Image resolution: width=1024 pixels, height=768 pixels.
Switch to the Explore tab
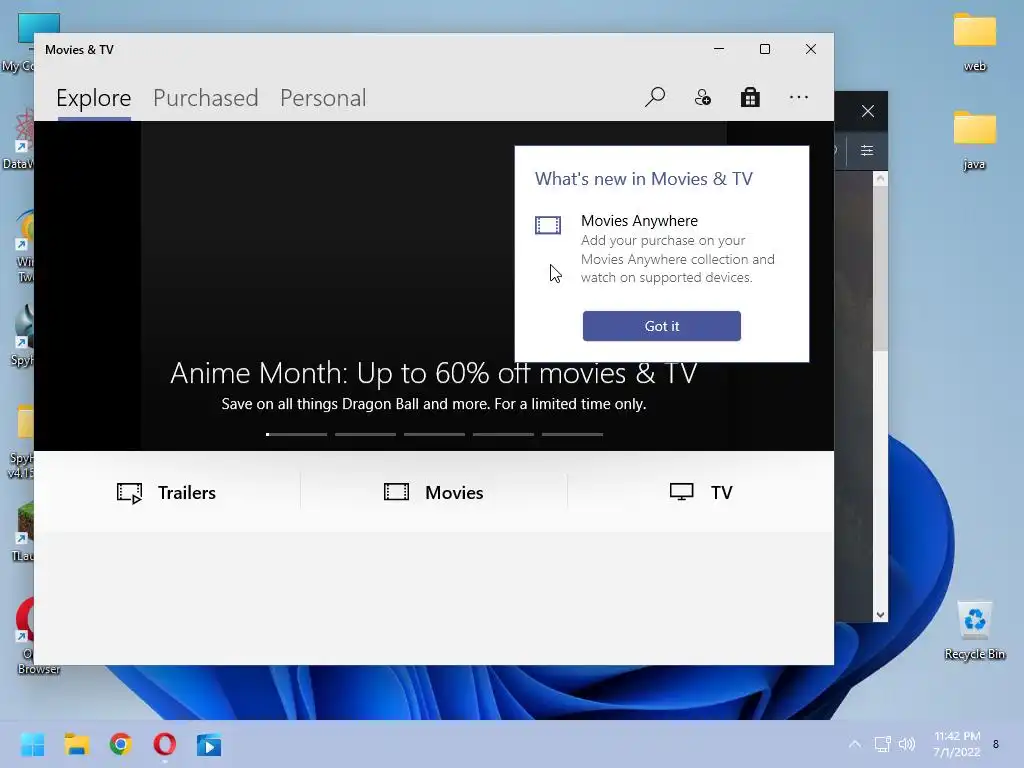[93, 98]
